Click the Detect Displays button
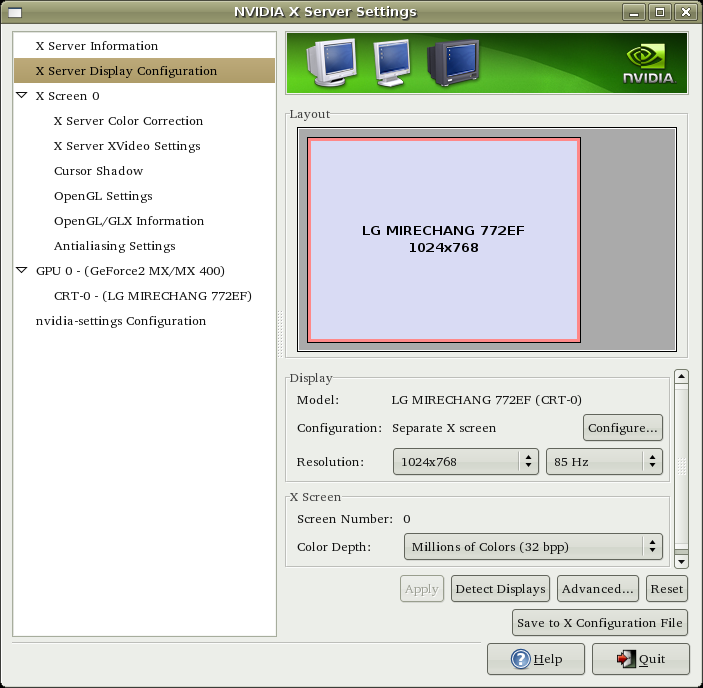This screenshot has height=688, width=703. 500,589
